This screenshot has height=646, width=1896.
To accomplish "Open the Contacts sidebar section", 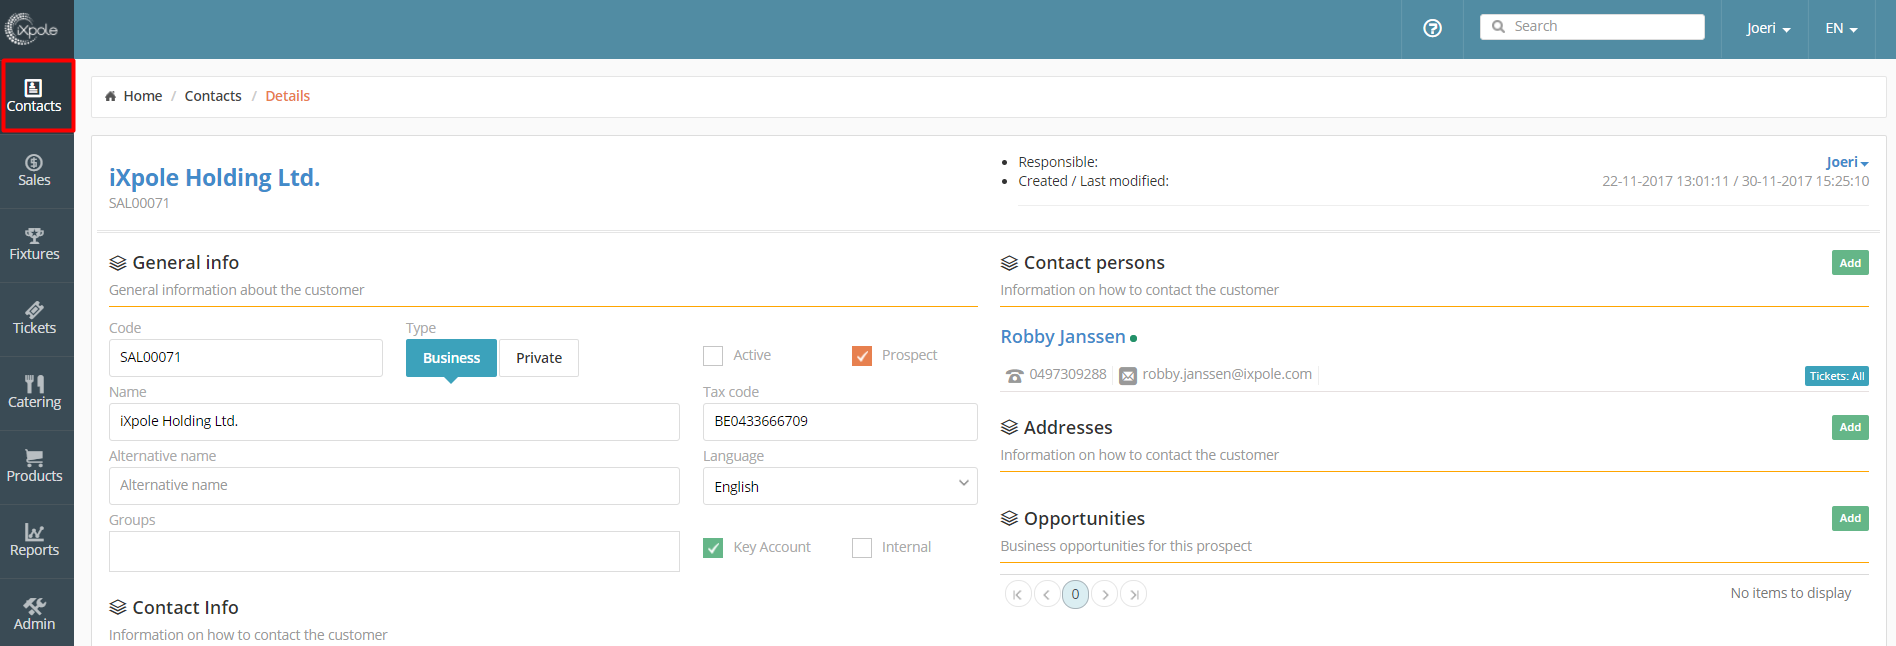I will (36, 96).
